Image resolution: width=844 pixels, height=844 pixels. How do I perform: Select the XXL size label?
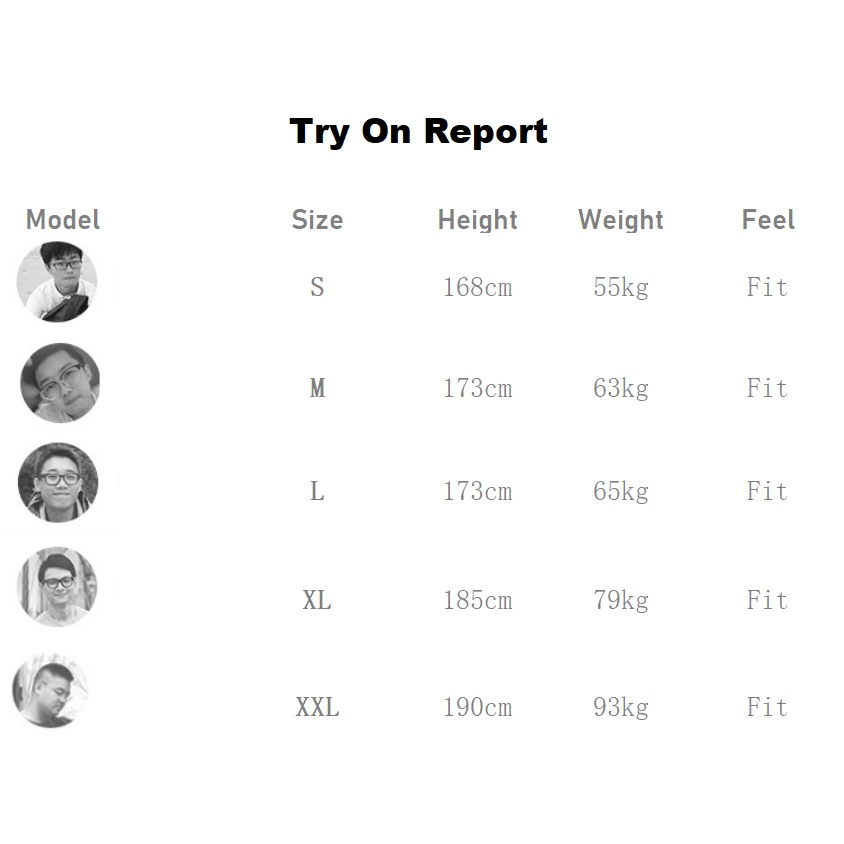point(317,708)
